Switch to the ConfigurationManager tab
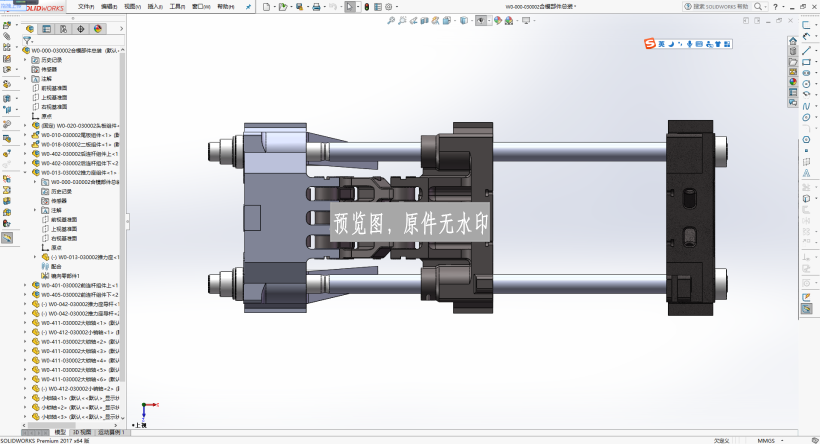The height and width of the screenshot is (444, 820). 63,29
